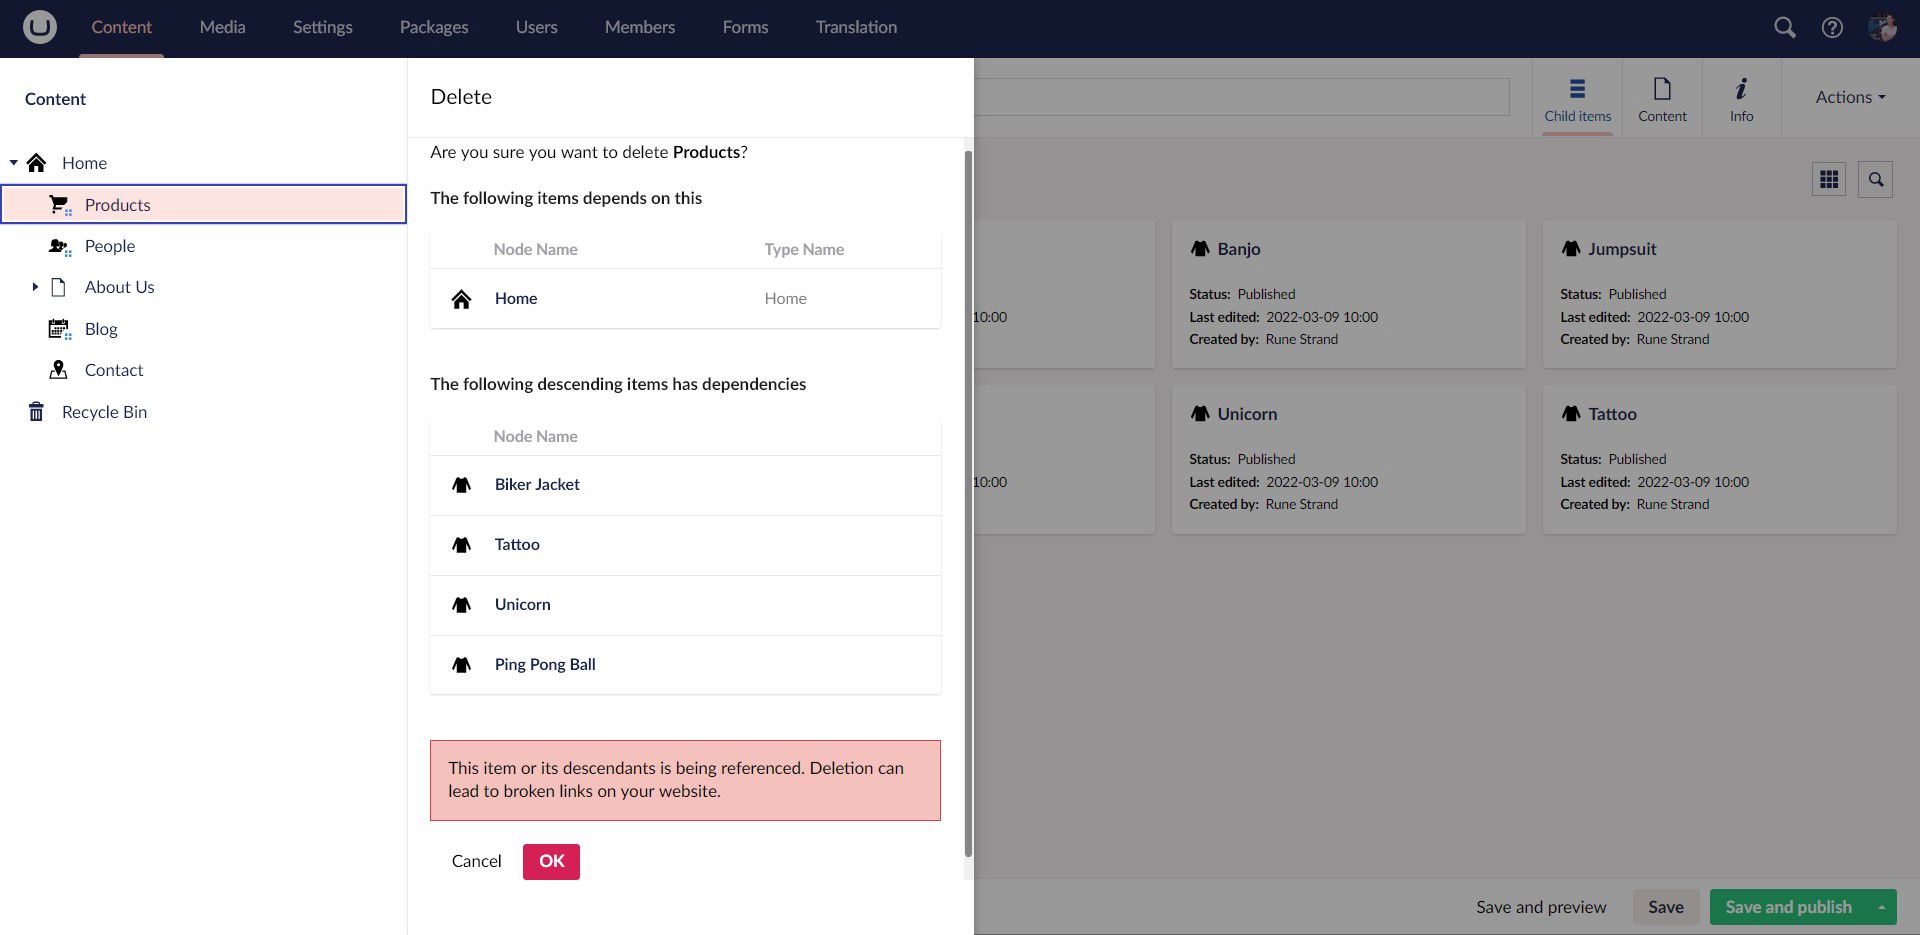1920x935 pixels.
Task: Collapse the Home tree node arrow
Action: [14, 162]
